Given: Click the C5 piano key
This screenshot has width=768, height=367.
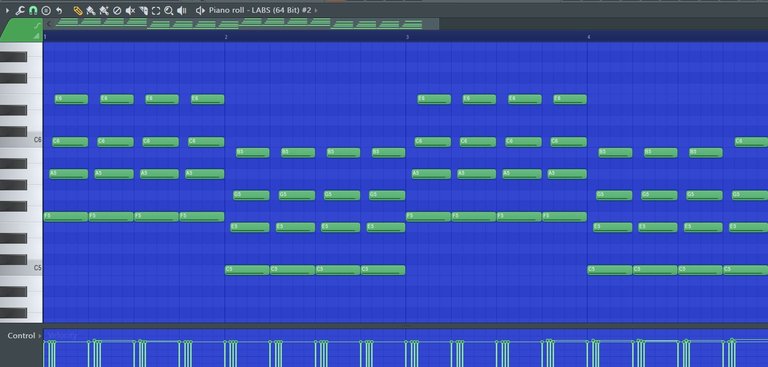Looking at the screenshot, I should (21, 269).
